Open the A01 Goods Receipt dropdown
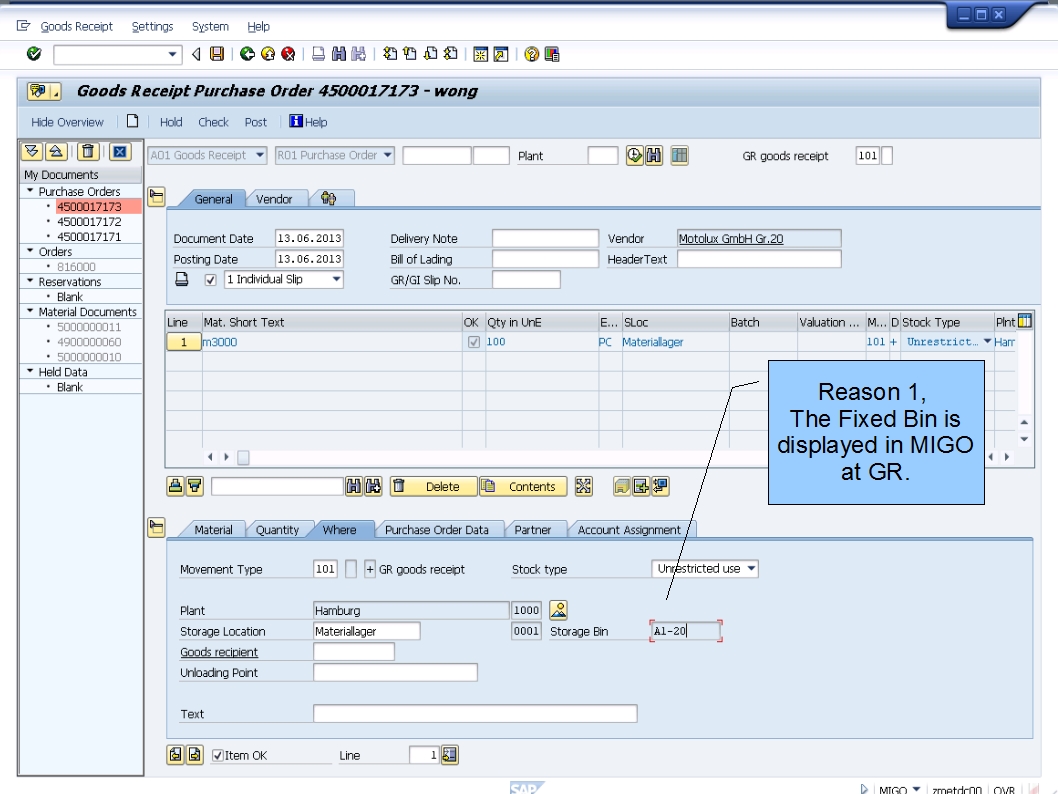The image size is (1058, 794). point(260,155)
